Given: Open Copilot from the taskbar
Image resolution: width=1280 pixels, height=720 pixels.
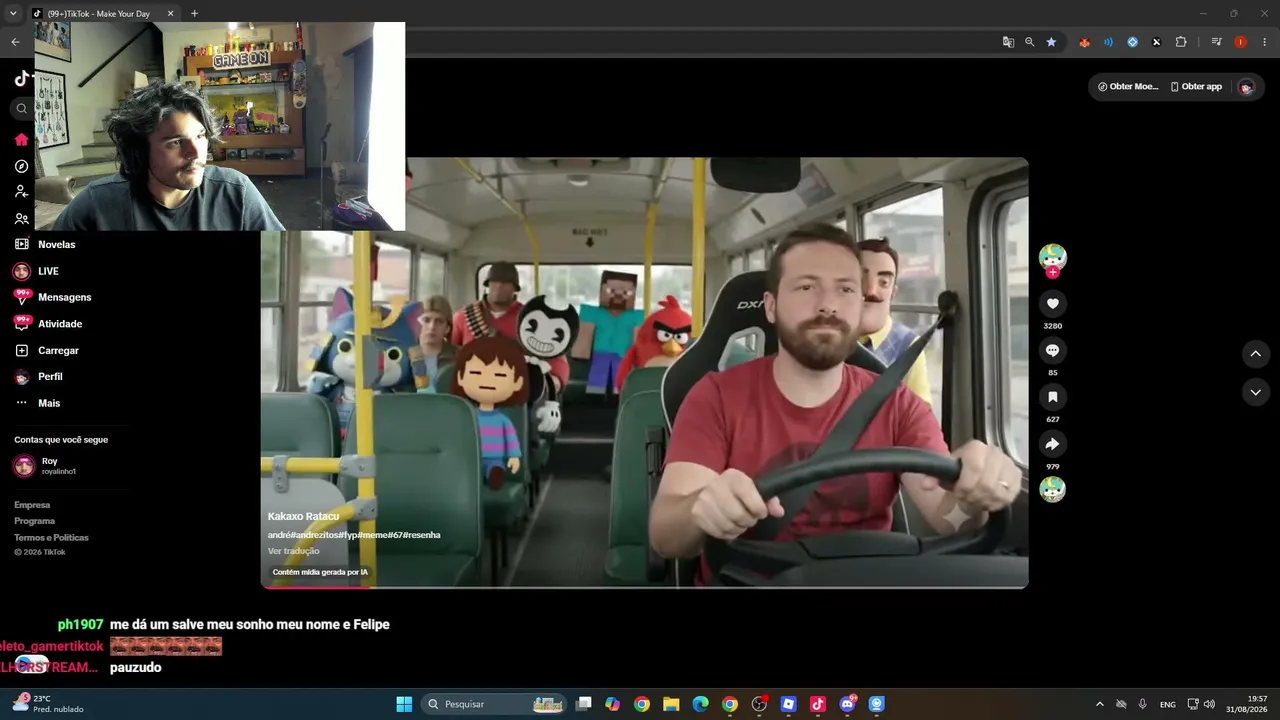Looking at the screenshot, I should (613, 704).
